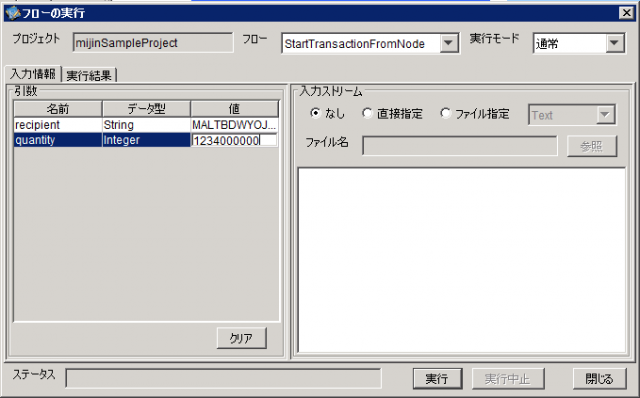Click the データ型 column header
Image resolution: width=640 pixels, height=398 pixels.
tap(146, 109)
